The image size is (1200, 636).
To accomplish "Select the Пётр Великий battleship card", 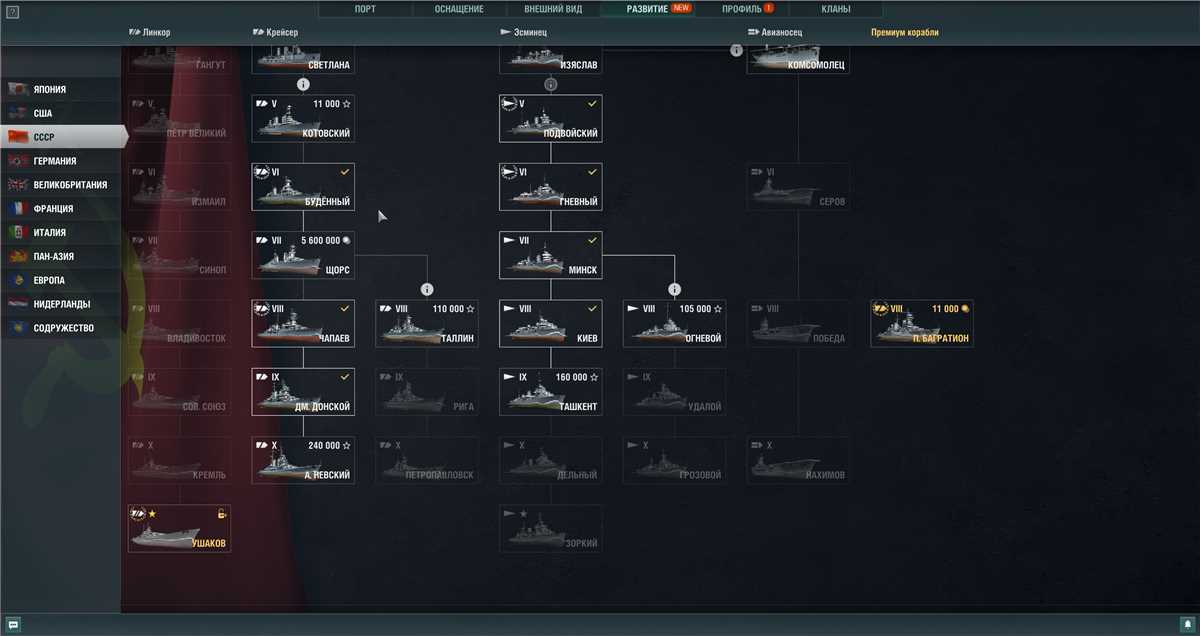I will click(179, 118).
